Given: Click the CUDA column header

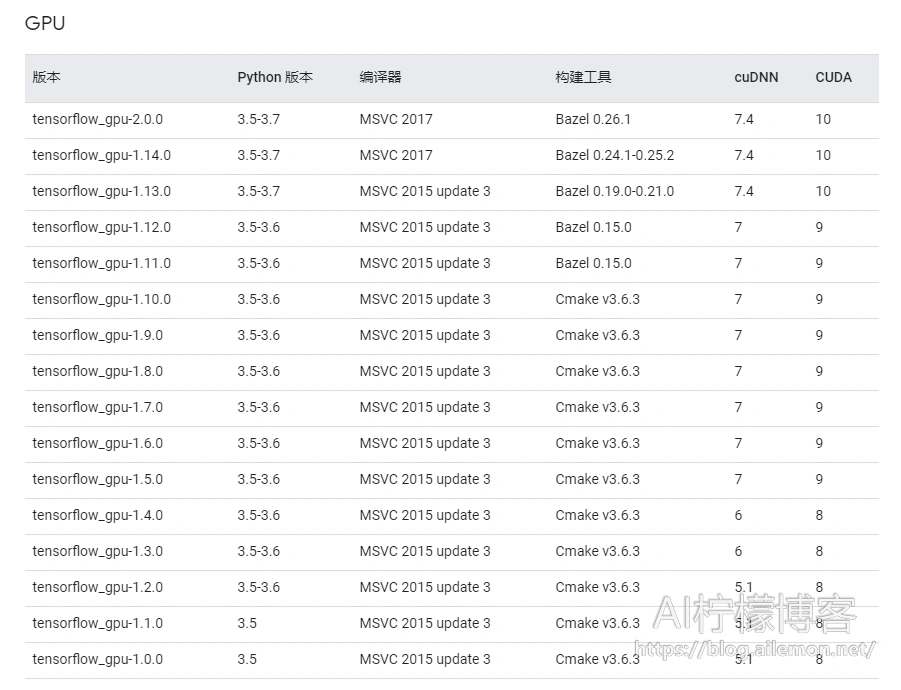Looking at the screenshot, I should tap(833, 78).
